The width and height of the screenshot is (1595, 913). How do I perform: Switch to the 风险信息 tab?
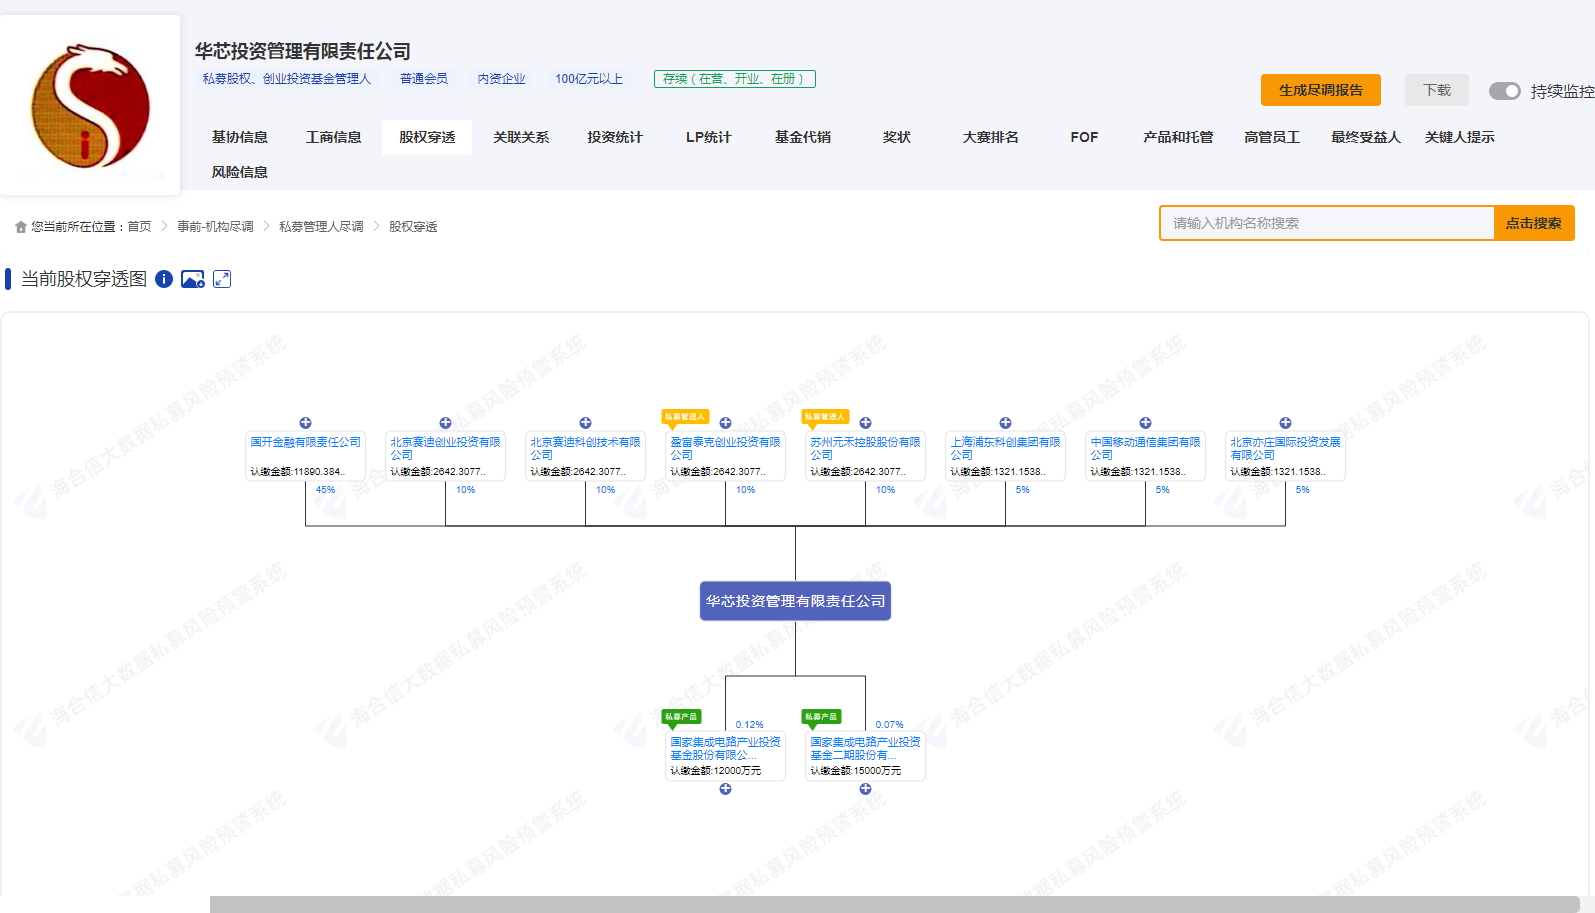[240, 172]
